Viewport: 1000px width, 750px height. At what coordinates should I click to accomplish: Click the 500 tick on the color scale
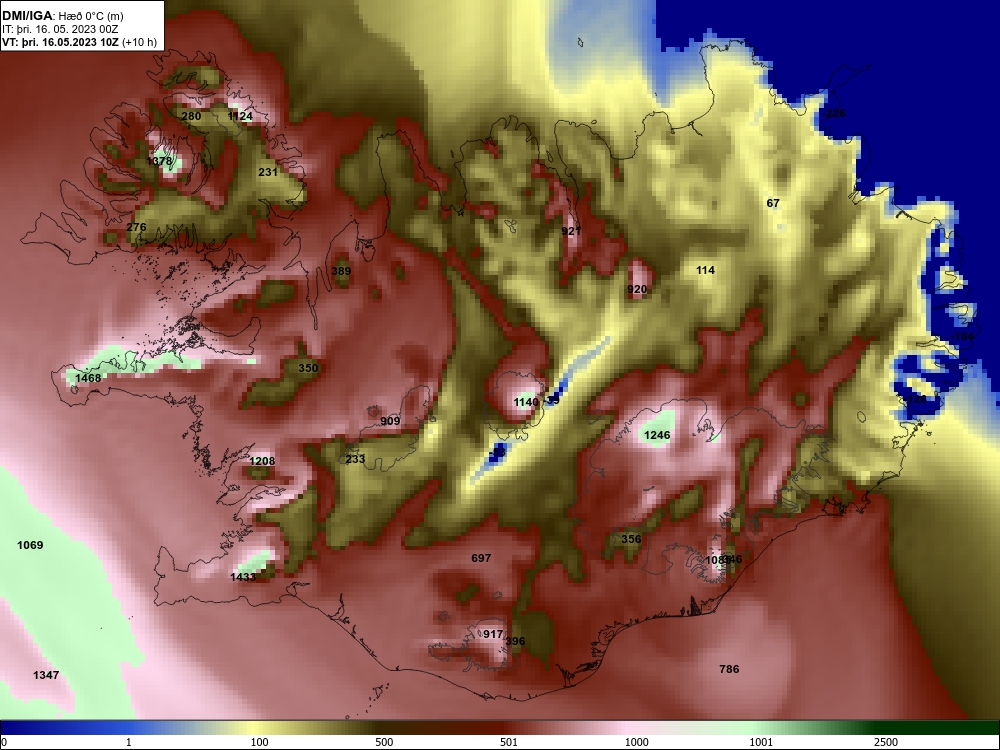pos(384,742)
